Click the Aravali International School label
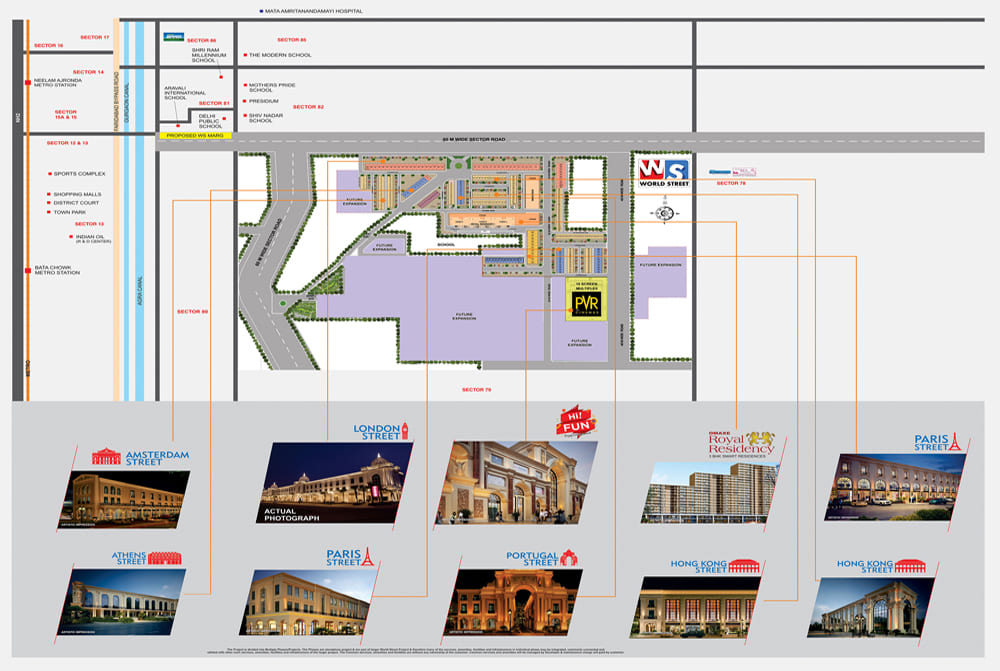Viewport: 1000px width, 671px height. tap(185, 93)
